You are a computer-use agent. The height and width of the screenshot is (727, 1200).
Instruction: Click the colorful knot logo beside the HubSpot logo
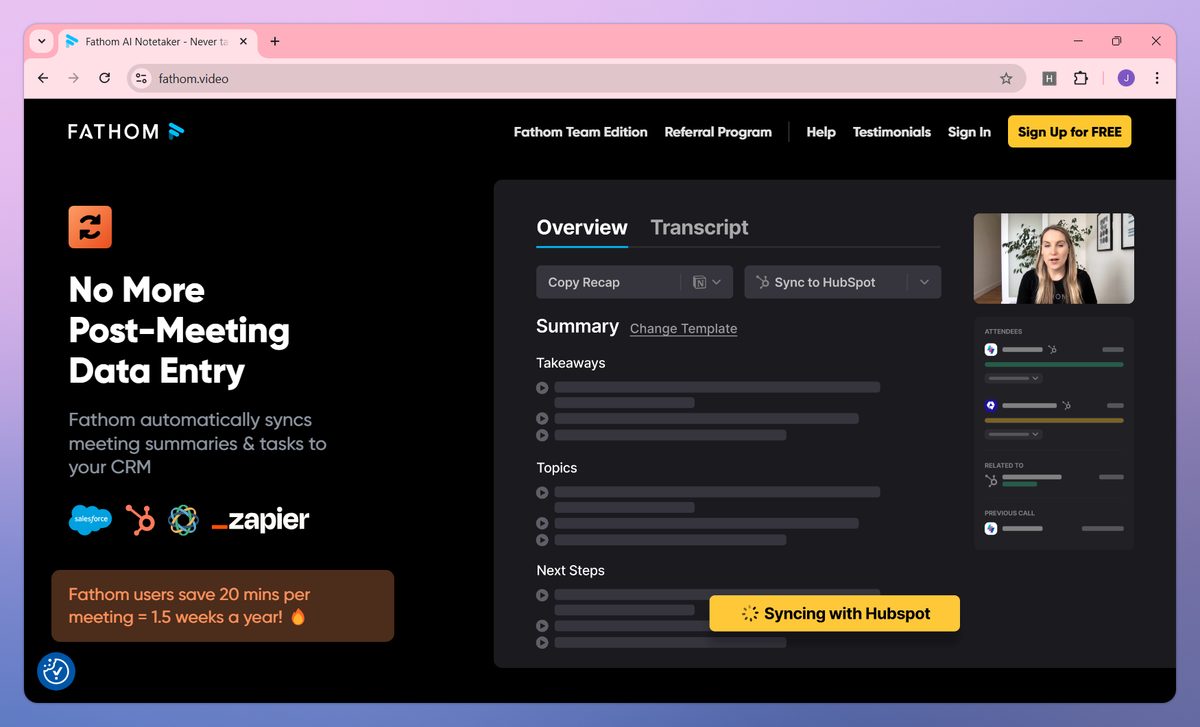183,520
